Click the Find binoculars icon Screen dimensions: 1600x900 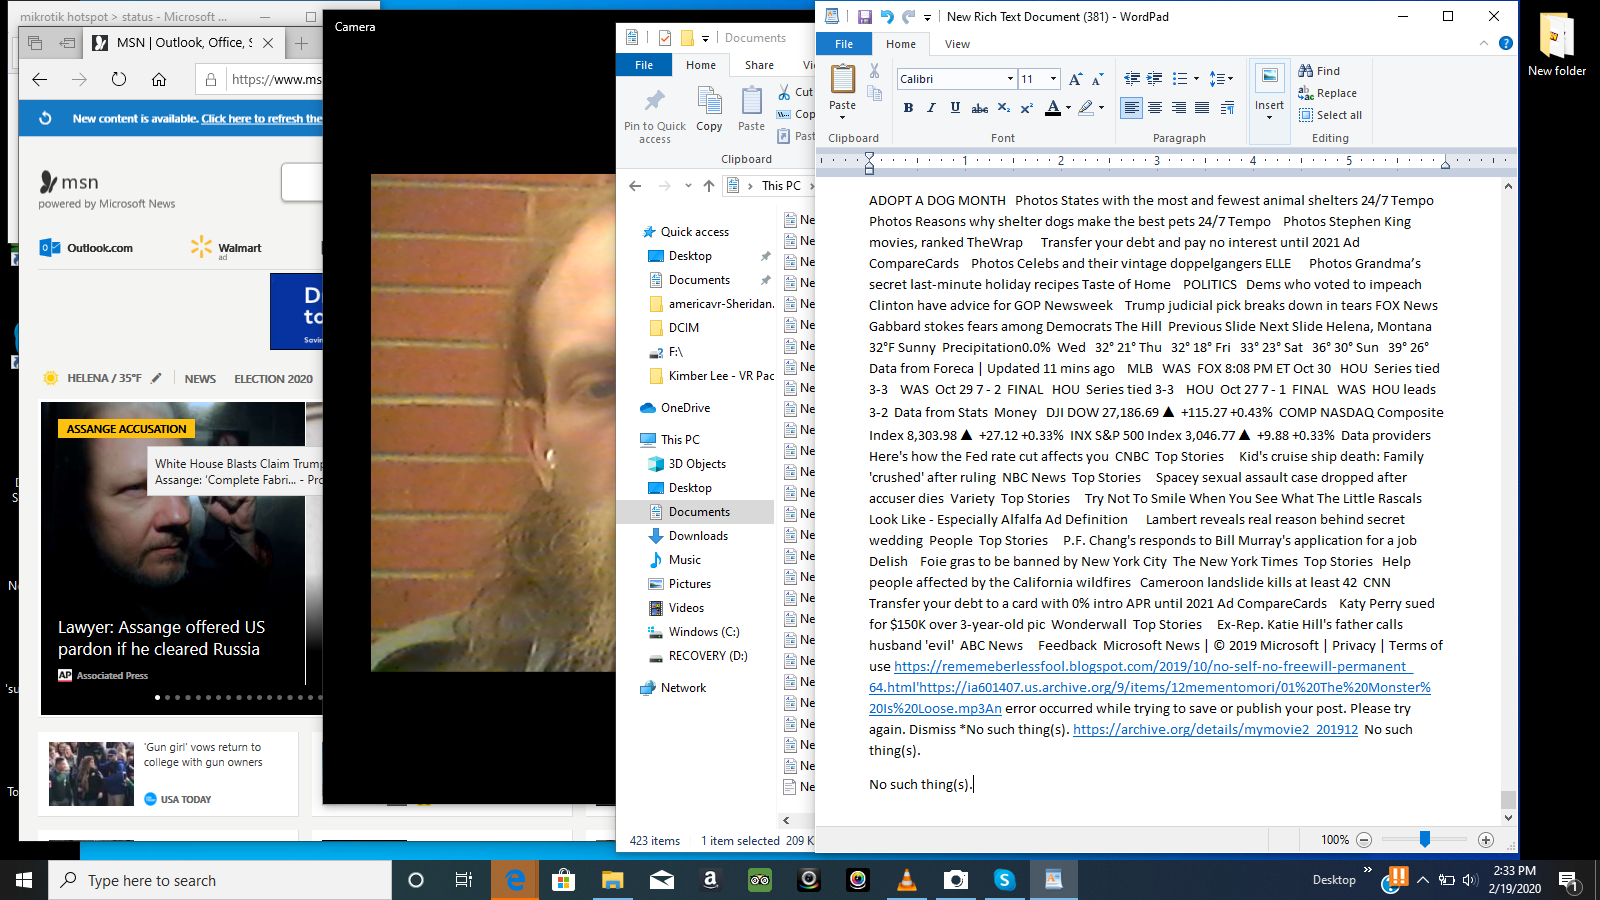(1306, 71)
